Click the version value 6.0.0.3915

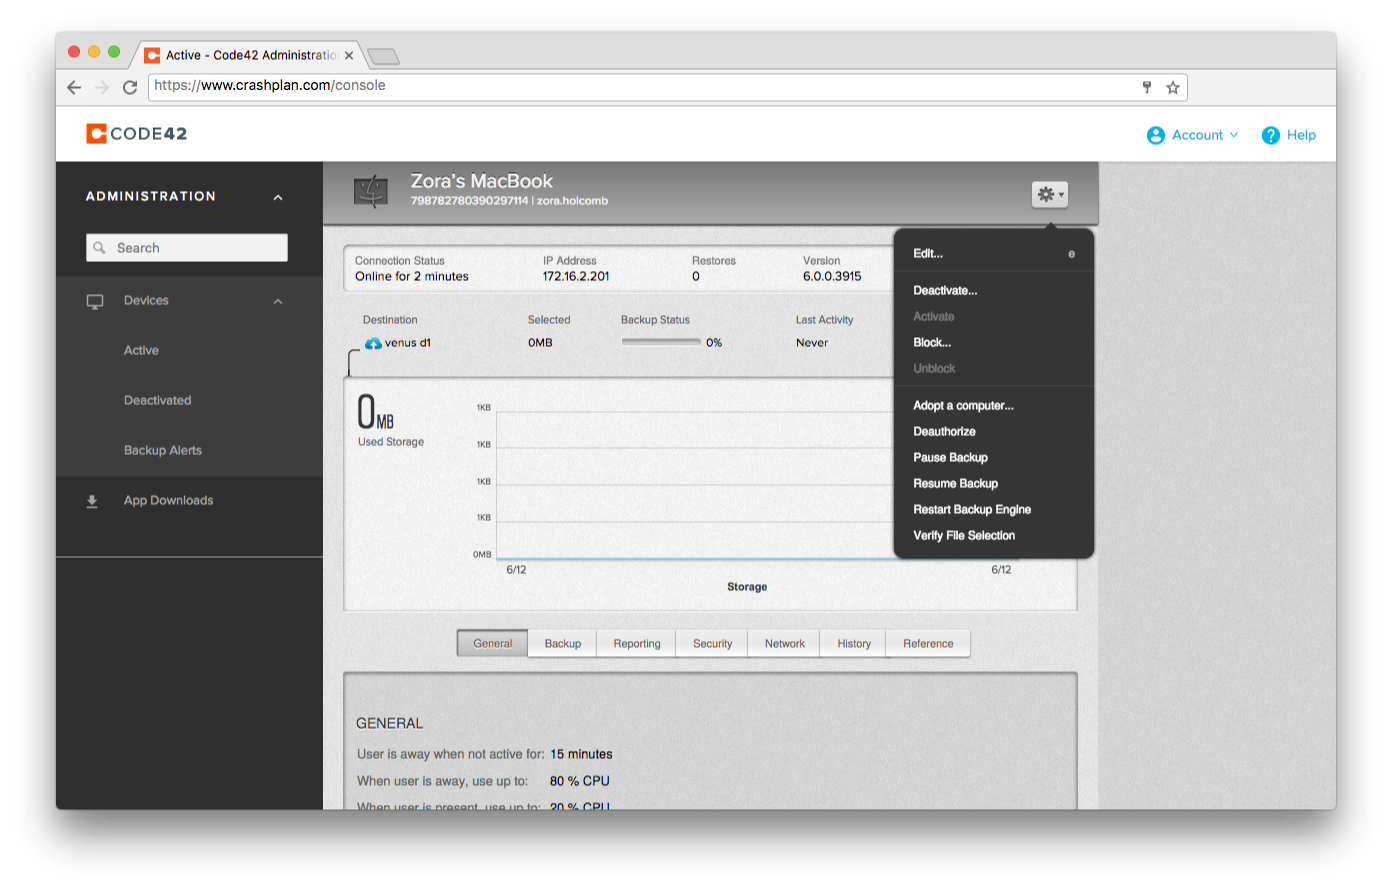pos(832,277)
